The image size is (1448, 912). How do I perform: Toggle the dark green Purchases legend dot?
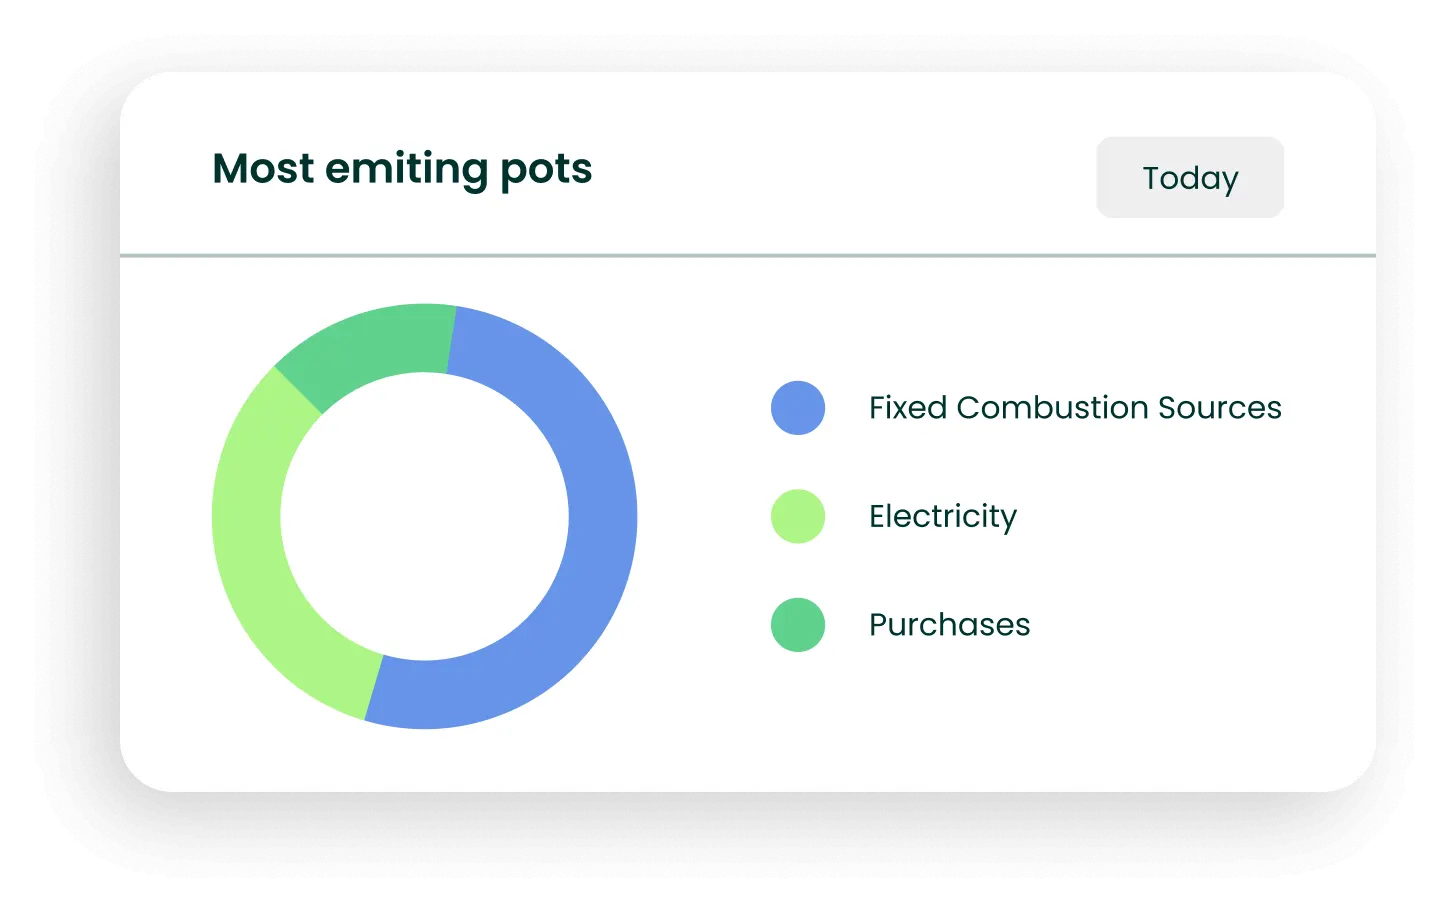[x=798, y=625]
